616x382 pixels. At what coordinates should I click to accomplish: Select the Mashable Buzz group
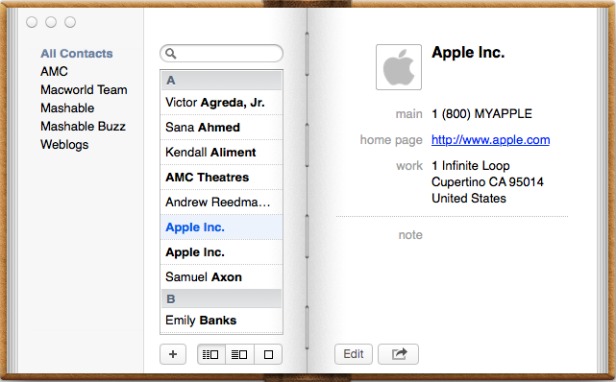pos(83,126)
